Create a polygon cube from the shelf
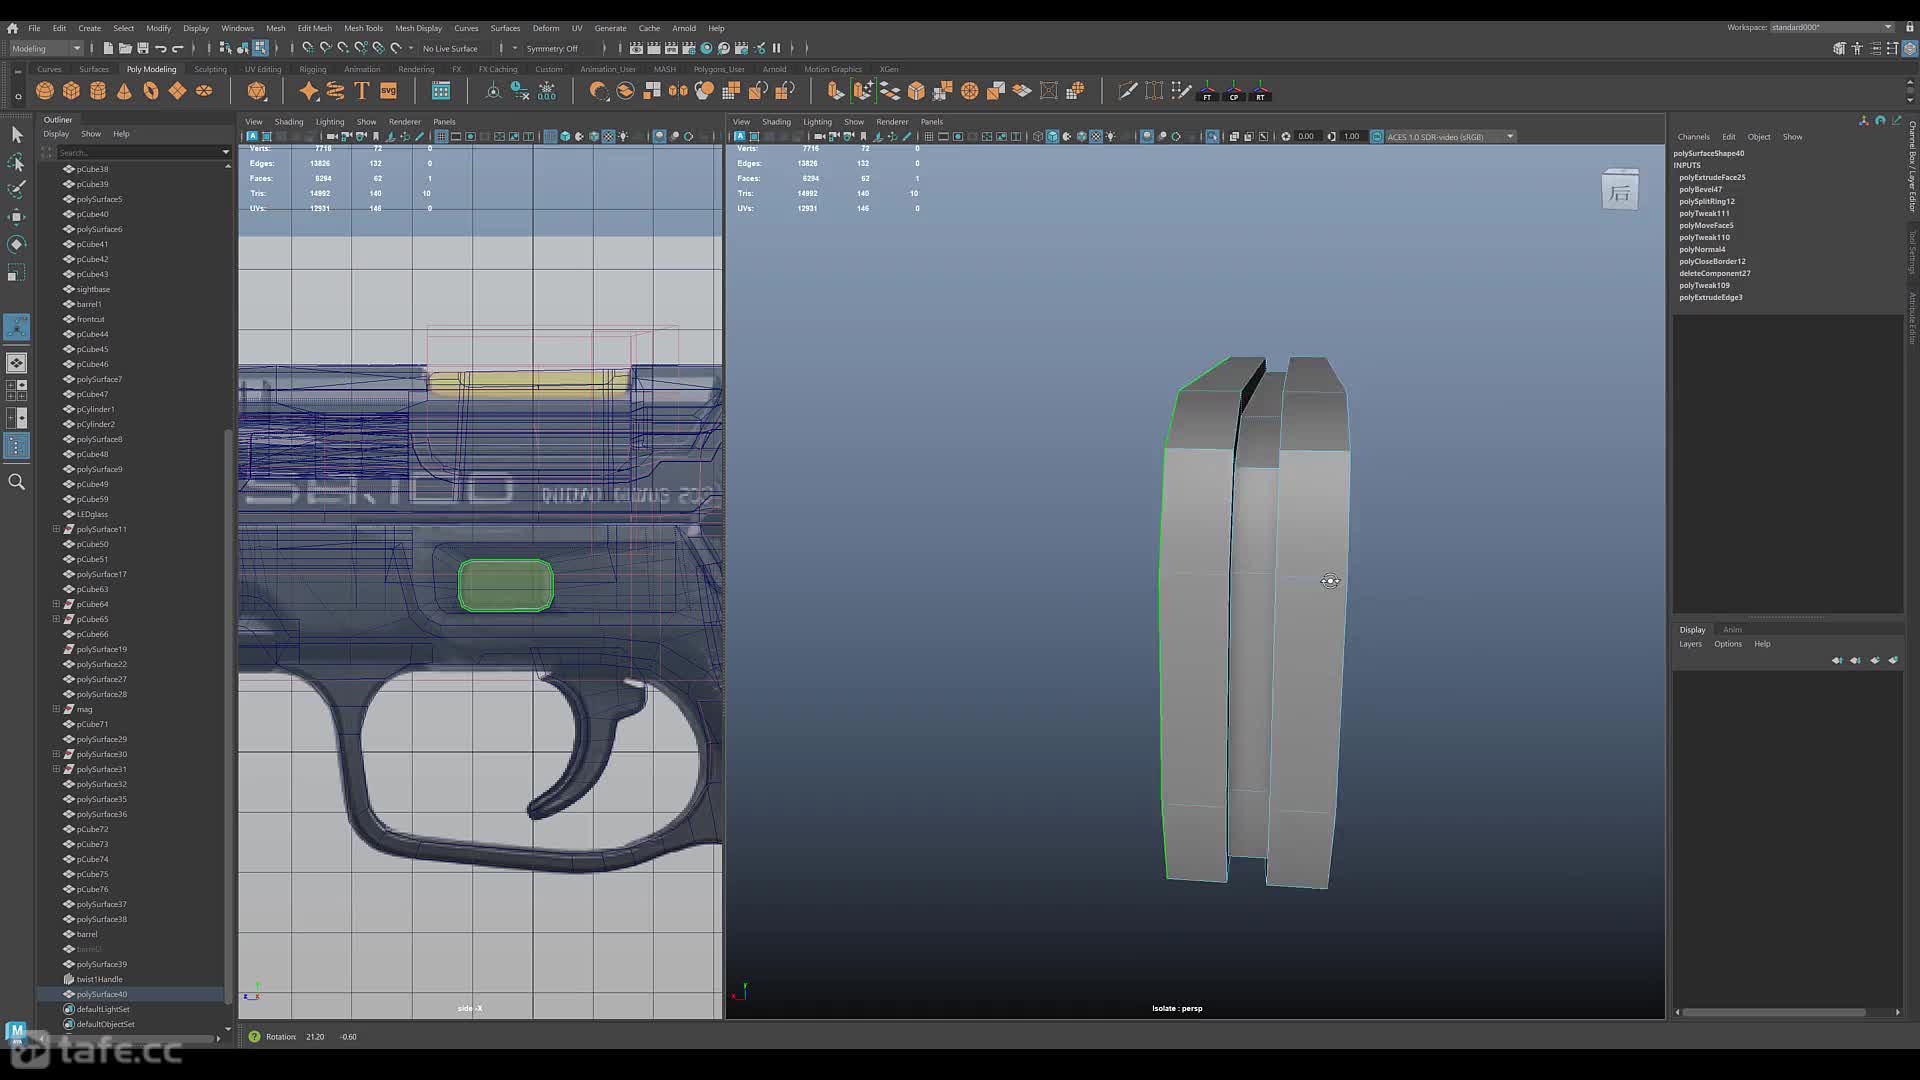 (71, 91)
